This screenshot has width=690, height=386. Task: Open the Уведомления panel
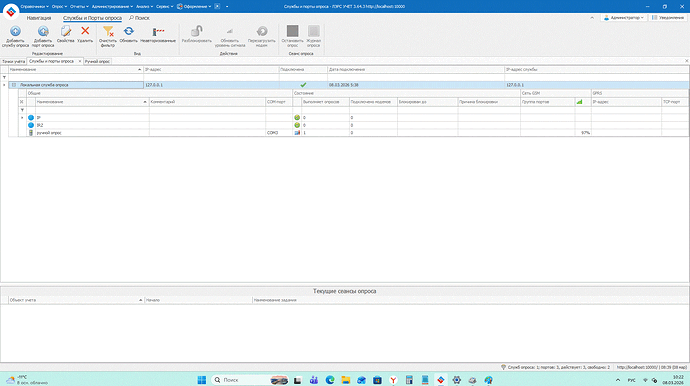668,18
